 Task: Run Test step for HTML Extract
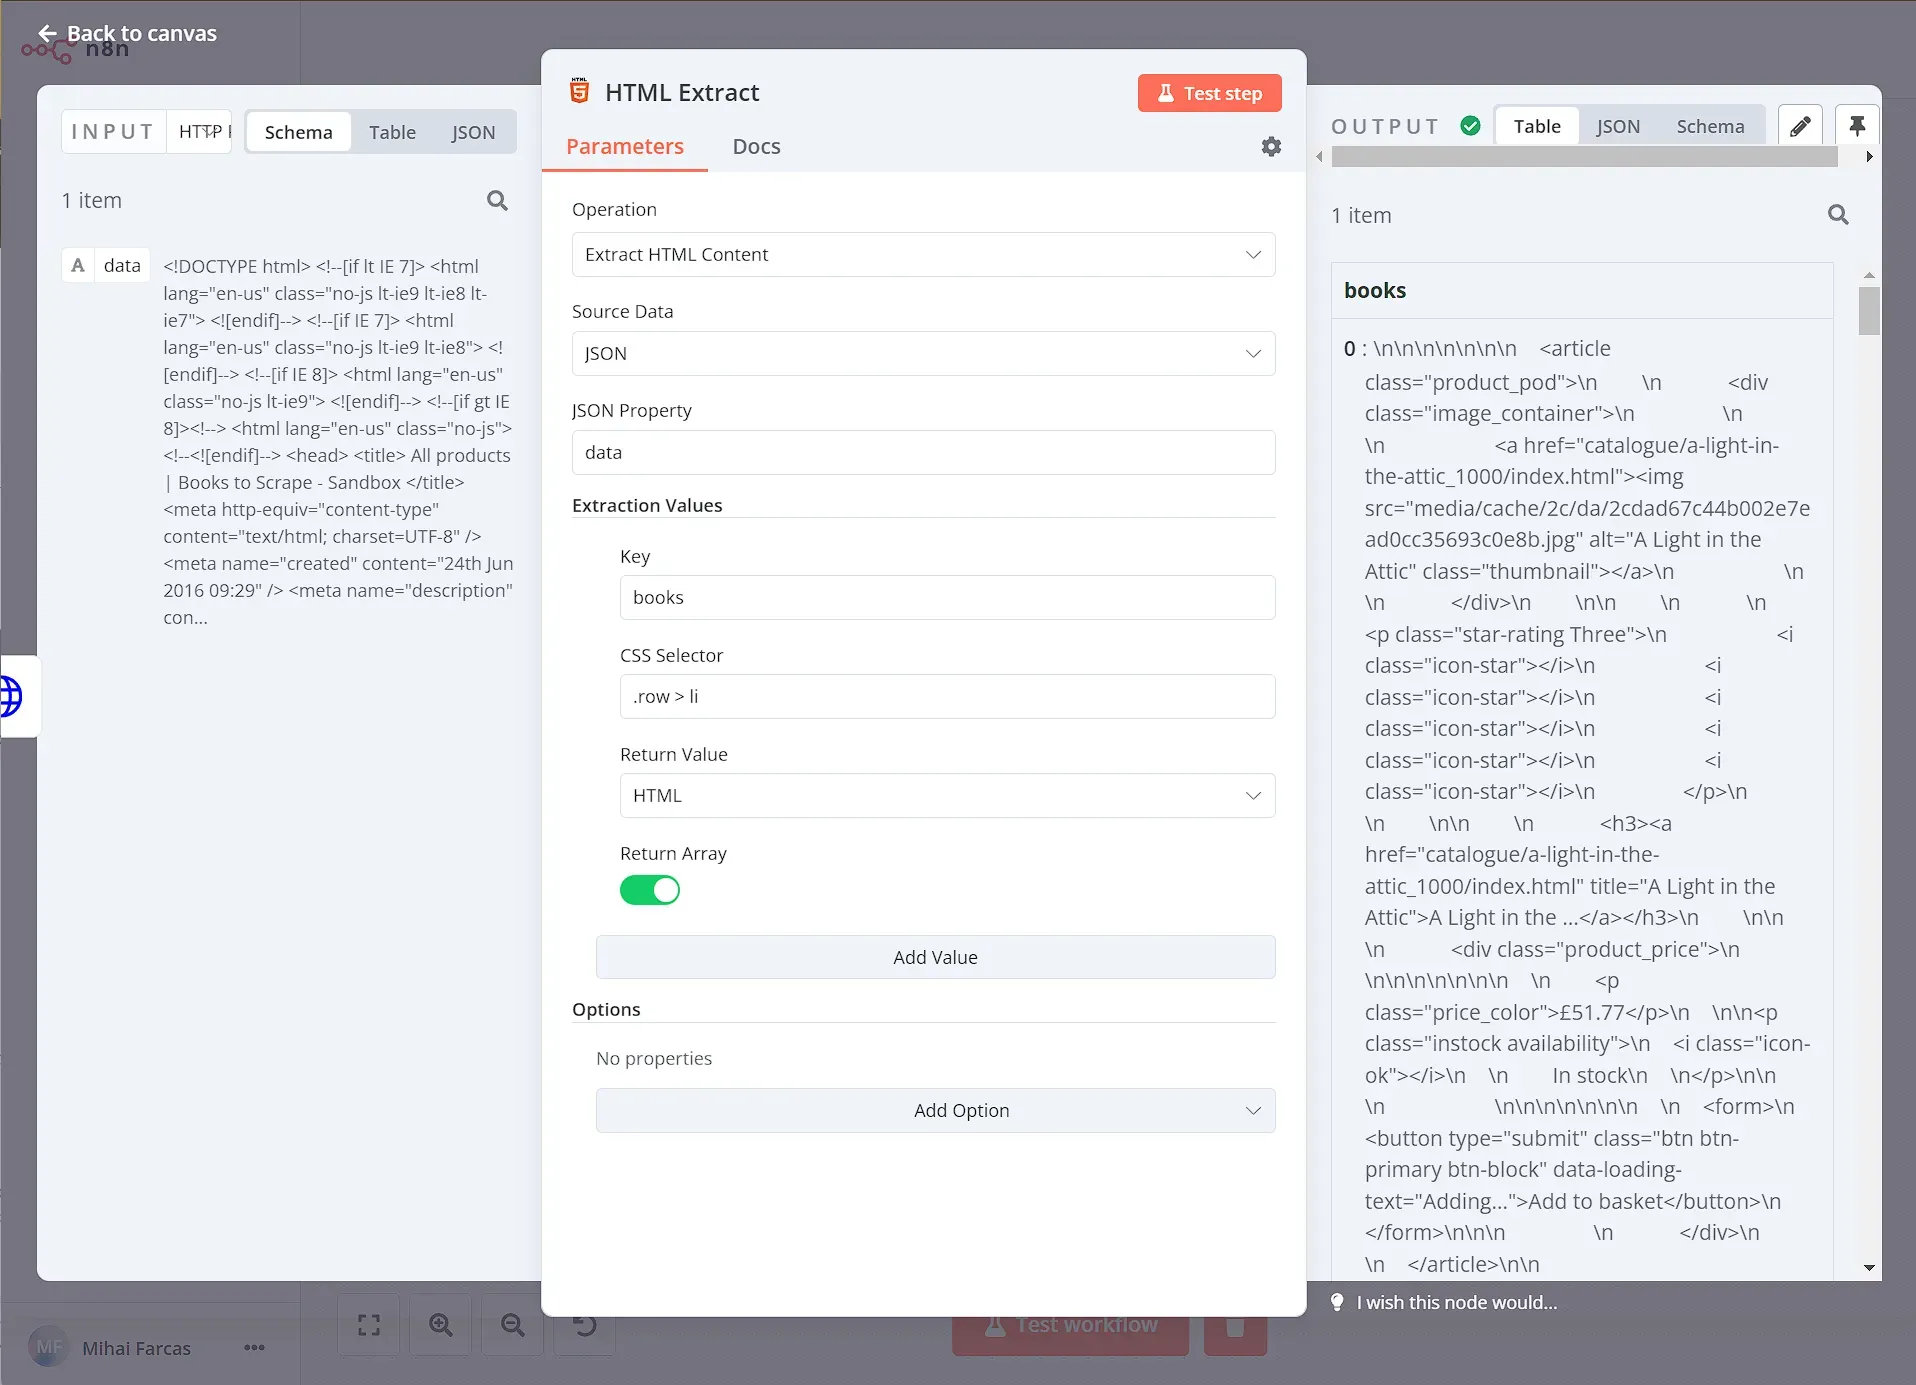point(1209,92)
